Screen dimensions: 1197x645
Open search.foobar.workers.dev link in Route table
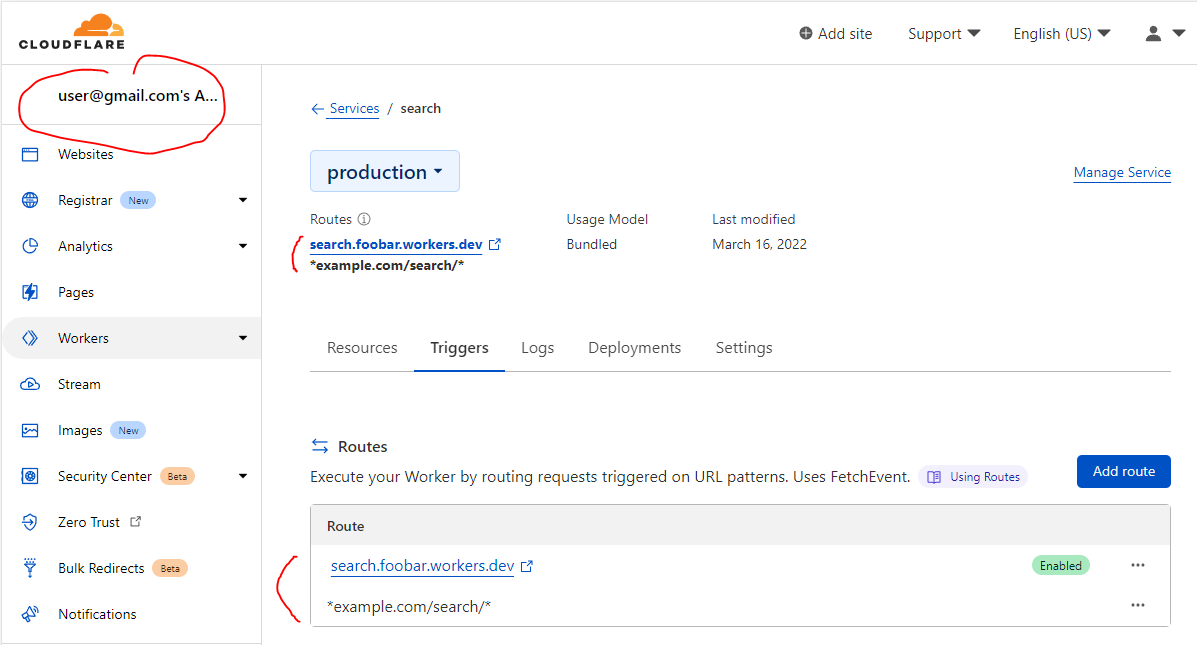click(x=422, y=566)
